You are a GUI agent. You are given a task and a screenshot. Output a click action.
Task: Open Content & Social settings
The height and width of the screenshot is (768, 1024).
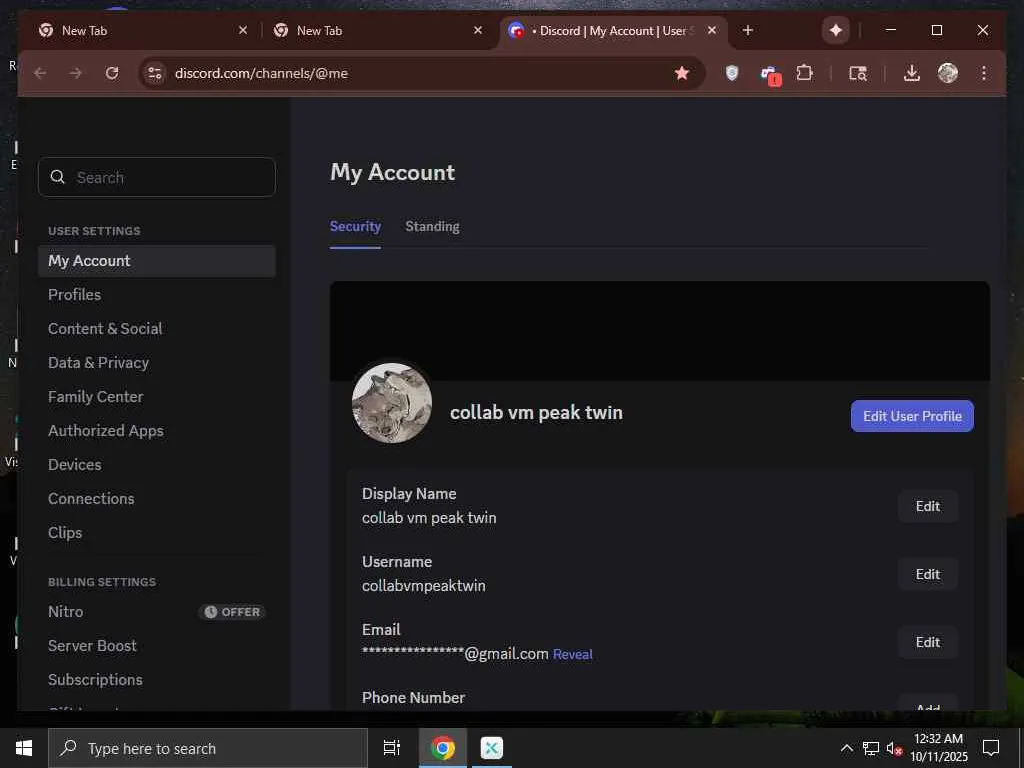pyautogui.click(x=157, y=328)
